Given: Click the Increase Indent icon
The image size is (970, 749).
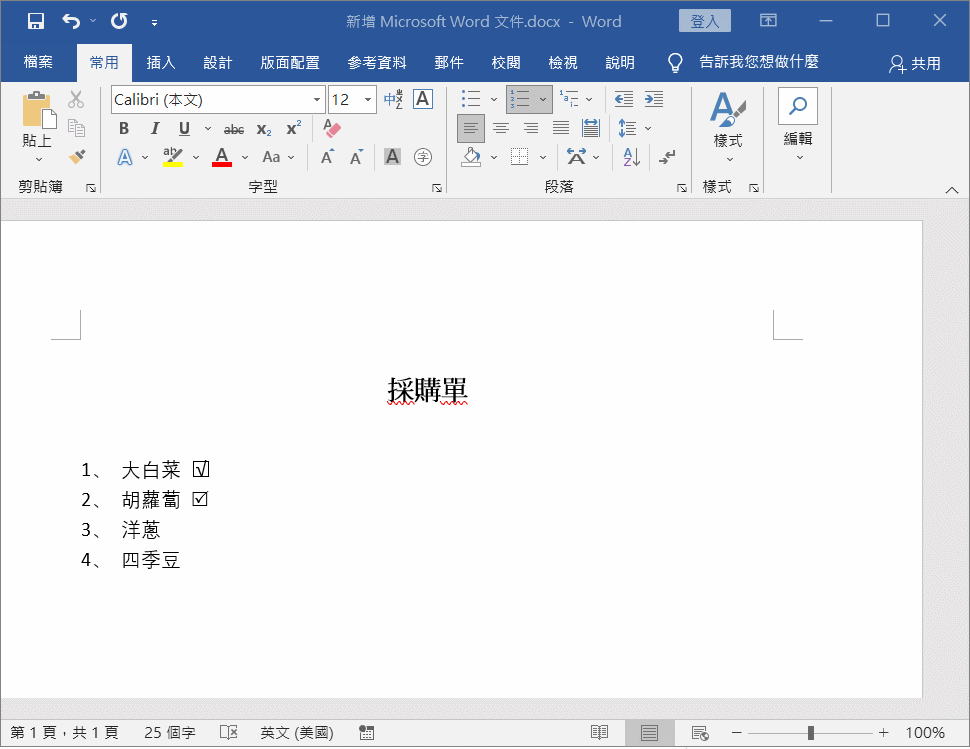Looking at the screenshot, I should tap(654, 99).
